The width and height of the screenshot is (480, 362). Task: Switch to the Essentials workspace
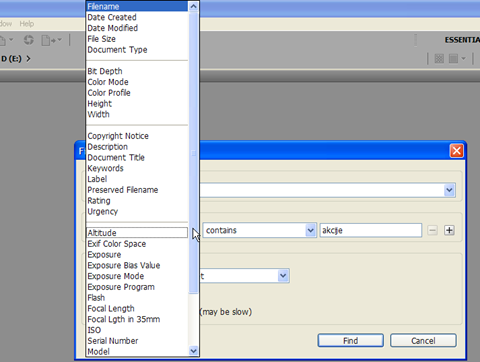[x=462, y=40]
